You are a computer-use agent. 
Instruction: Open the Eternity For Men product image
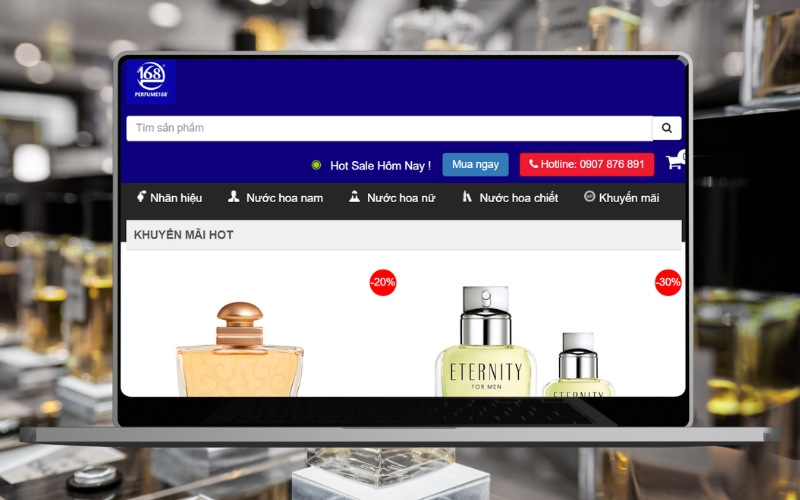click(x=526, y=341)
